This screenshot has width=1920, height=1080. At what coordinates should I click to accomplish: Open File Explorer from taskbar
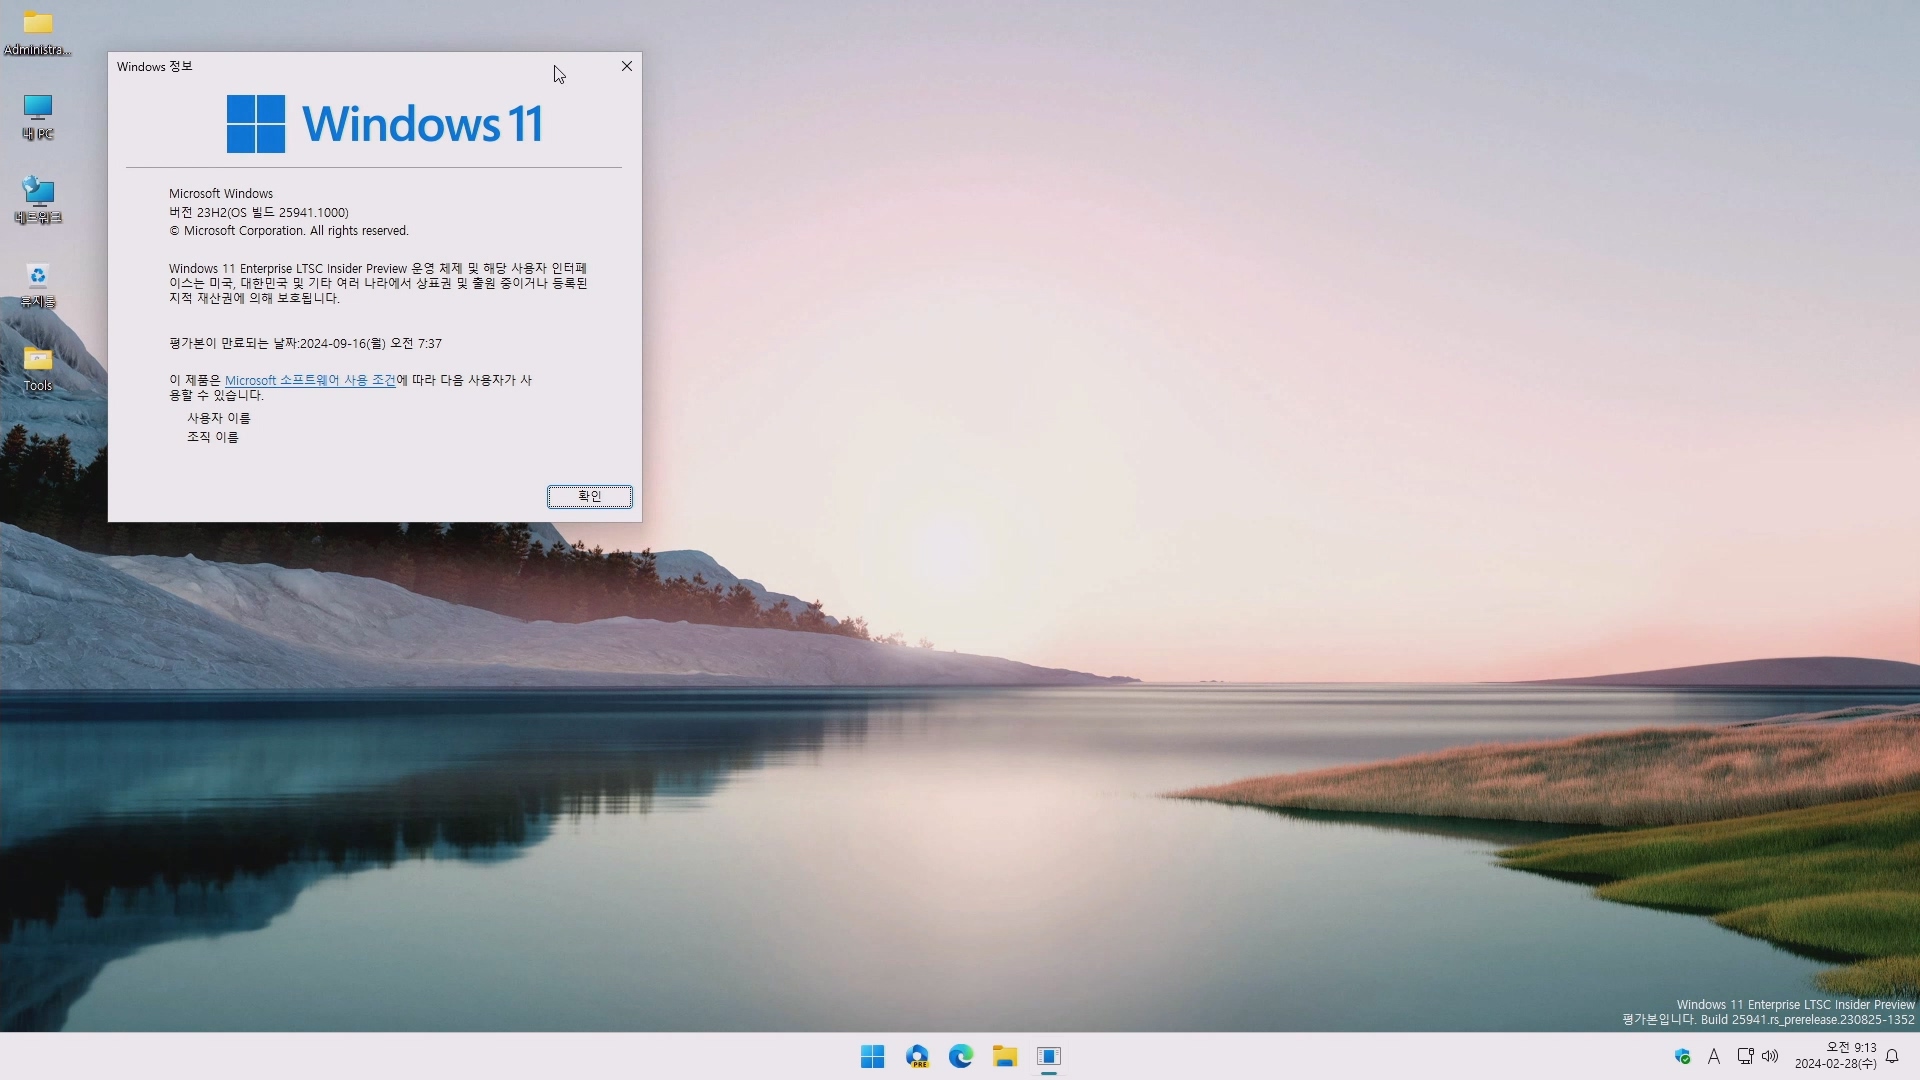pos(1005,1056)
